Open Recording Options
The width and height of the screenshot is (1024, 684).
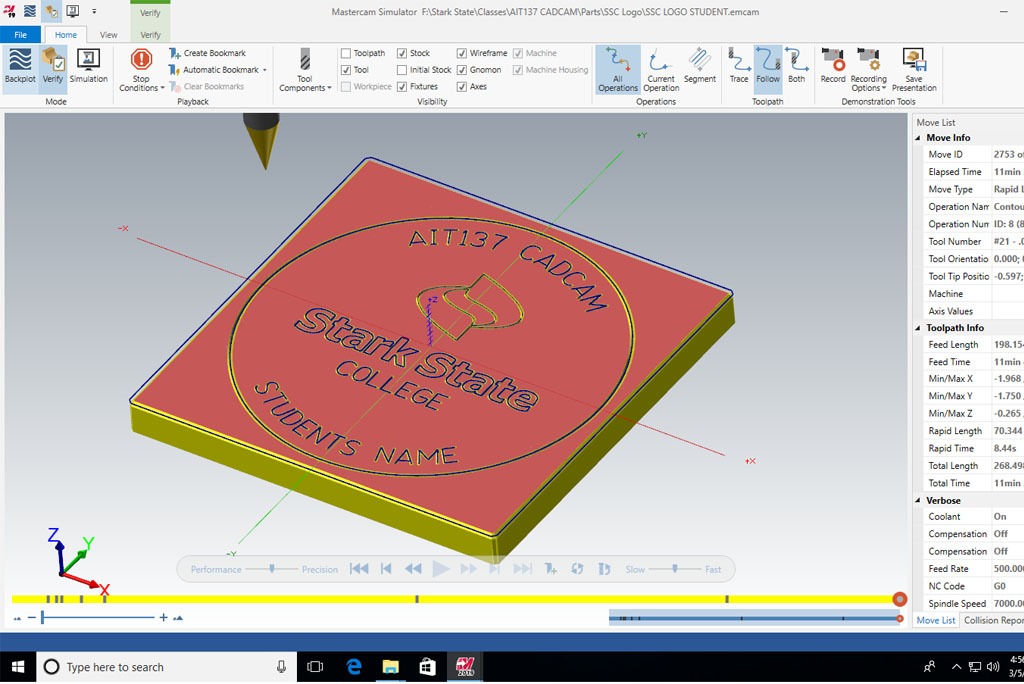869,69
